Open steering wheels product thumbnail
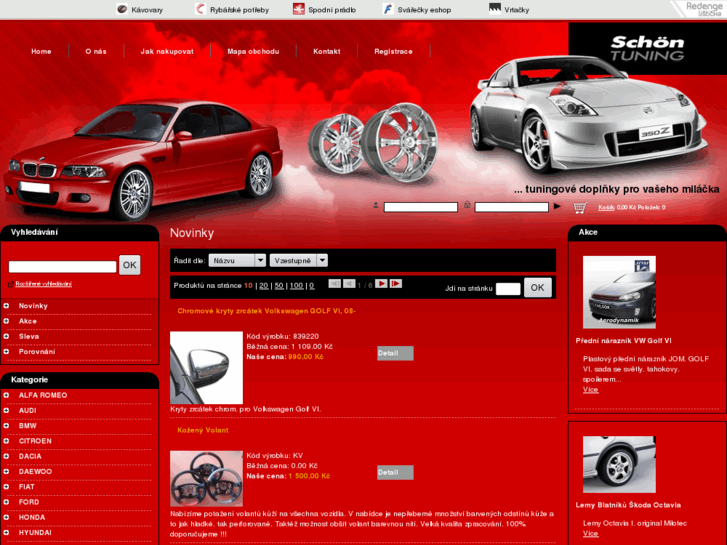727x545 pixels. [206, 479]
